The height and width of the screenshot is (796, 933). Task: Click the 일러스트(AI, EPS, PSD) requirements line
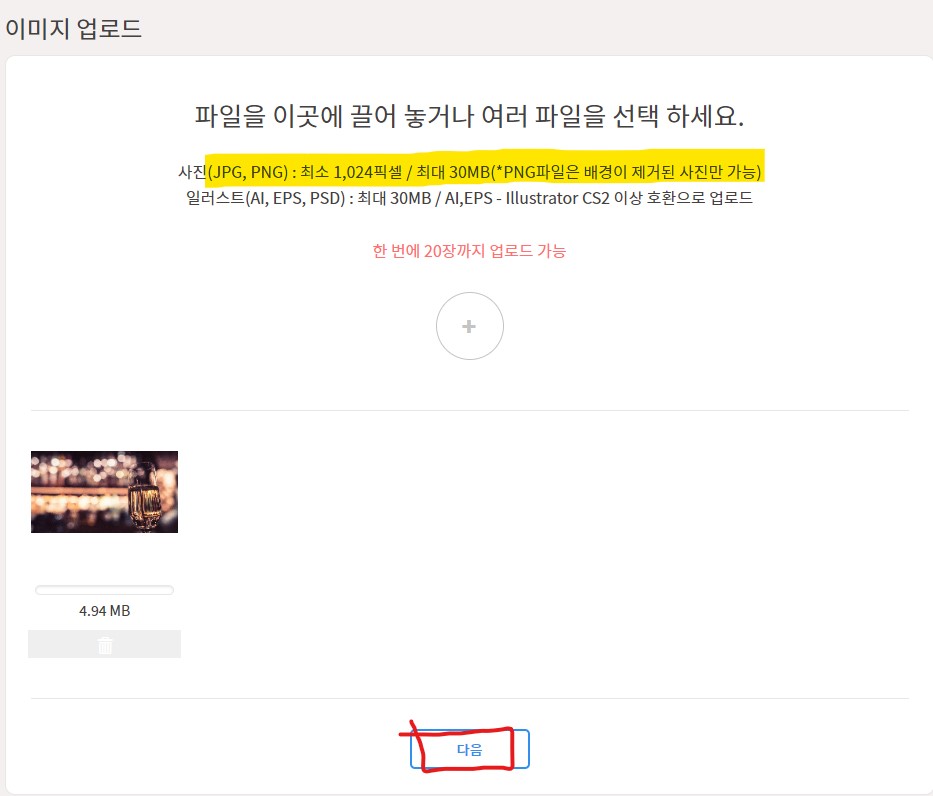(469, 198)
